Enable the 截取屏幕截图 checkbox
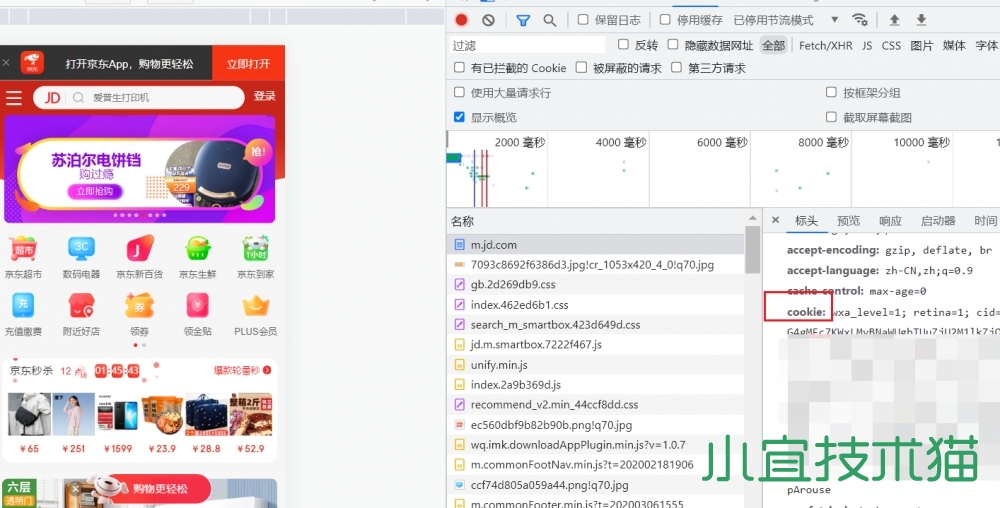This screenshot has width=1000, height=508. click(831, 117)
